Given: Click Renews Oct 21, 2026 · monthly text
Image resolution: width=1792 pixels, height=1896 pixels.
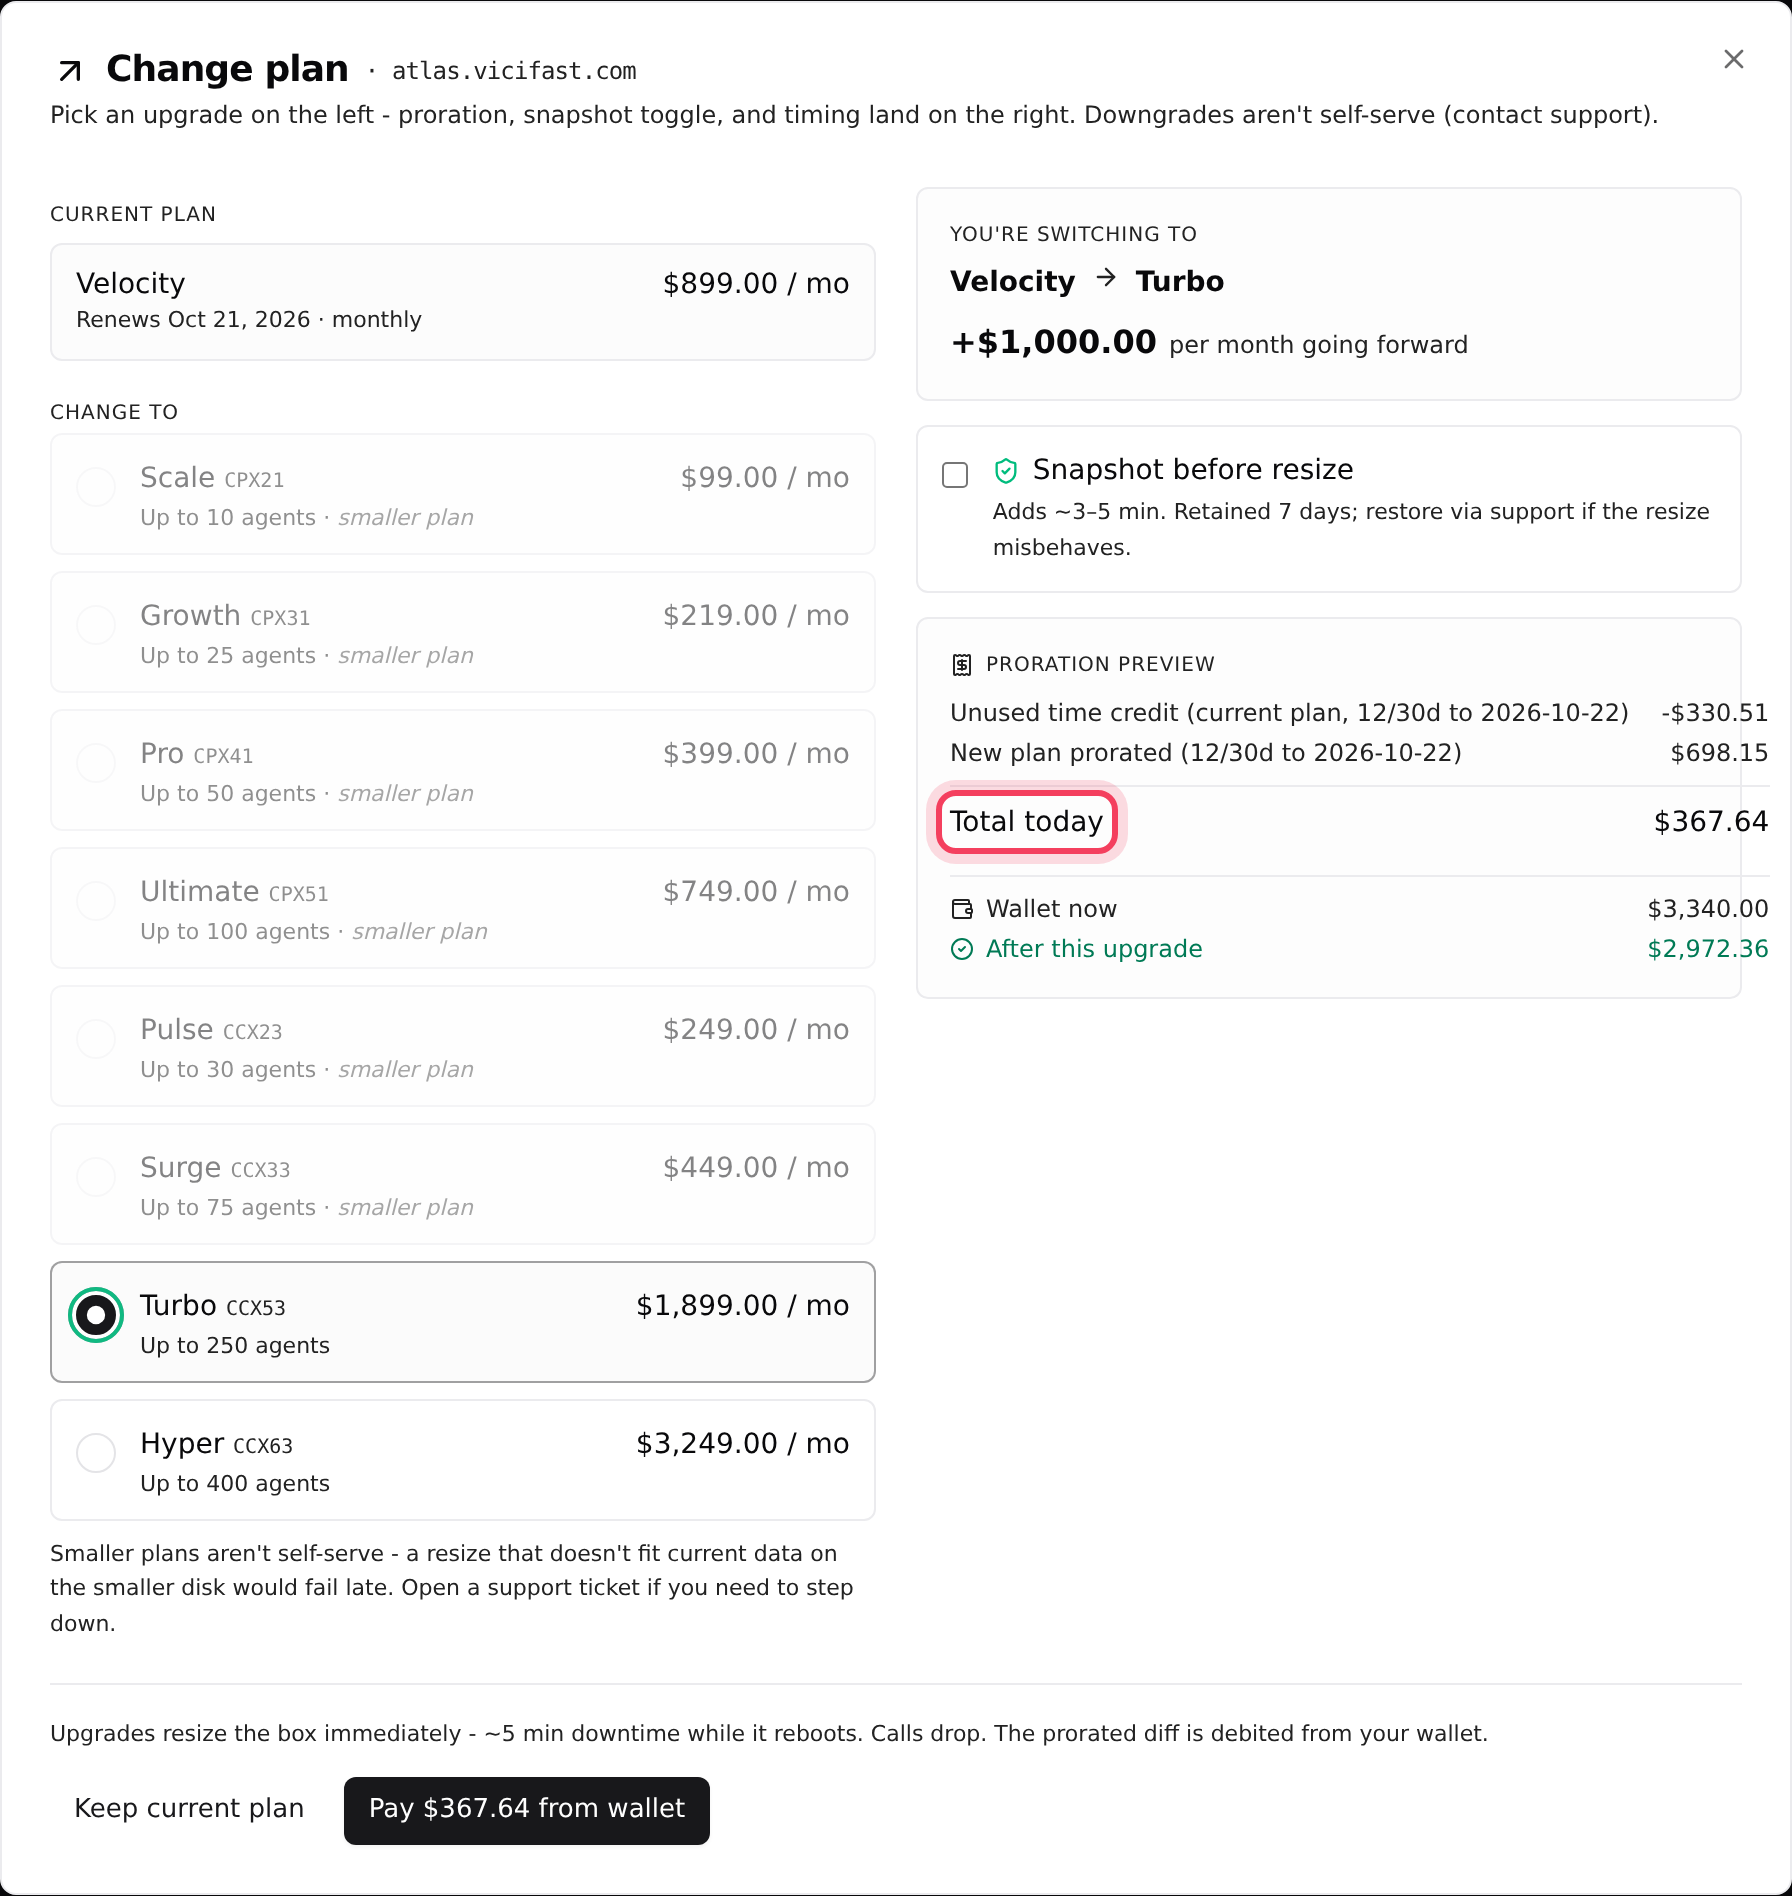Looking at the screenshot, I should pyautogui.click(x=249, y=320).
